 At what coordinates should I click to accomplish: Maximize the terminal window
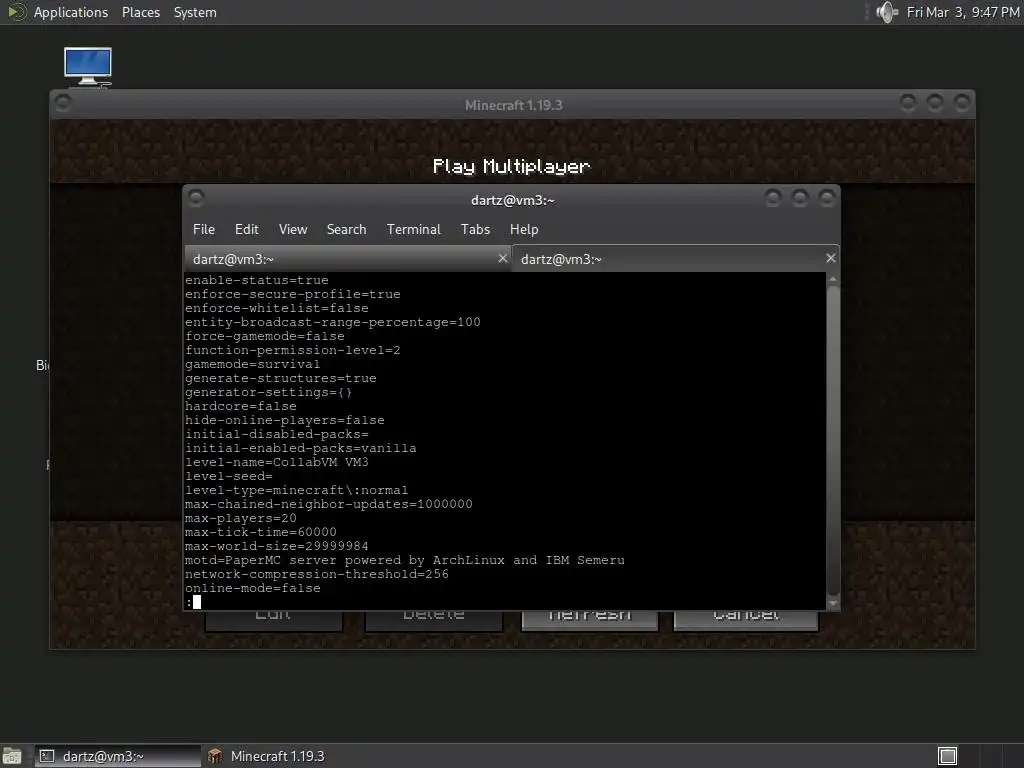pos(800,197)
